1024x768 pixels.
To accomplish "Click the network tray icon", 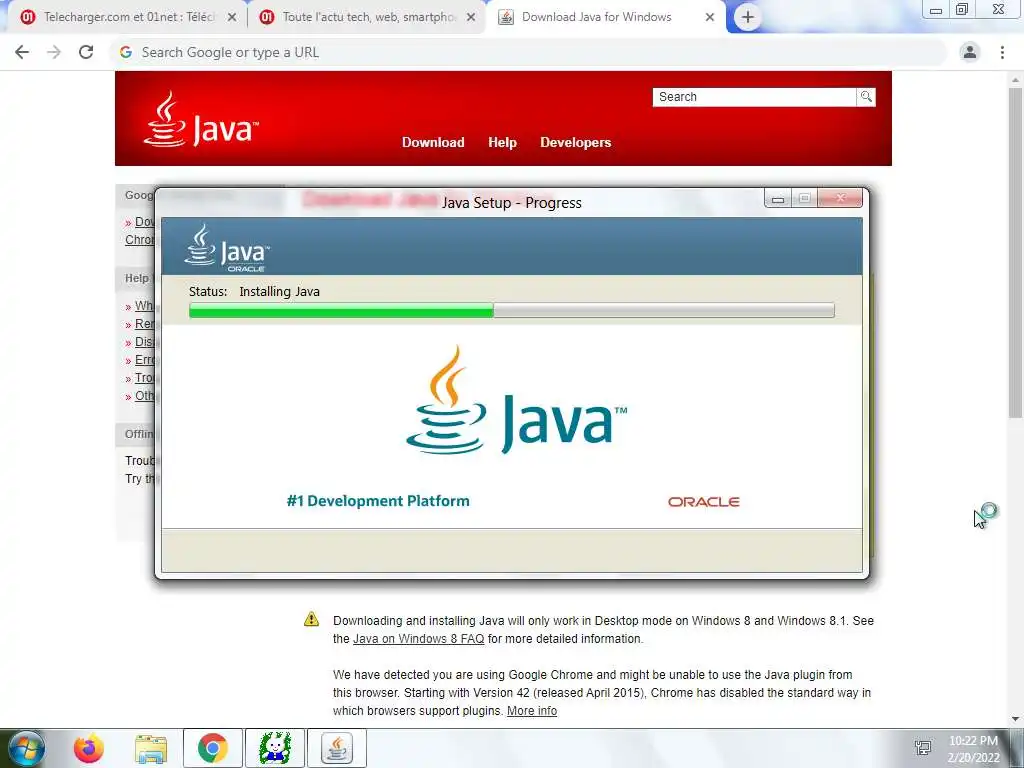I will pyautogui.click(x=923, y=748).
